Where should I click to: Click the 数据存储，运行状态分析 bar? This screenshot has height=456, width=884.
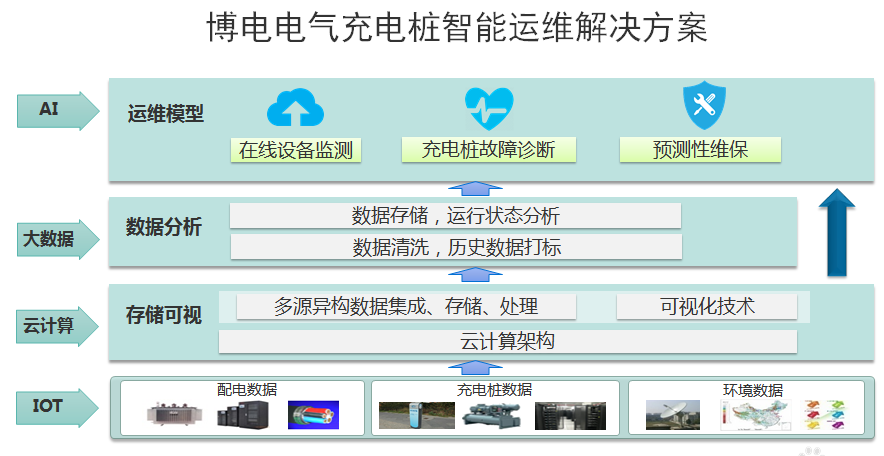click(x=455, y=216)
